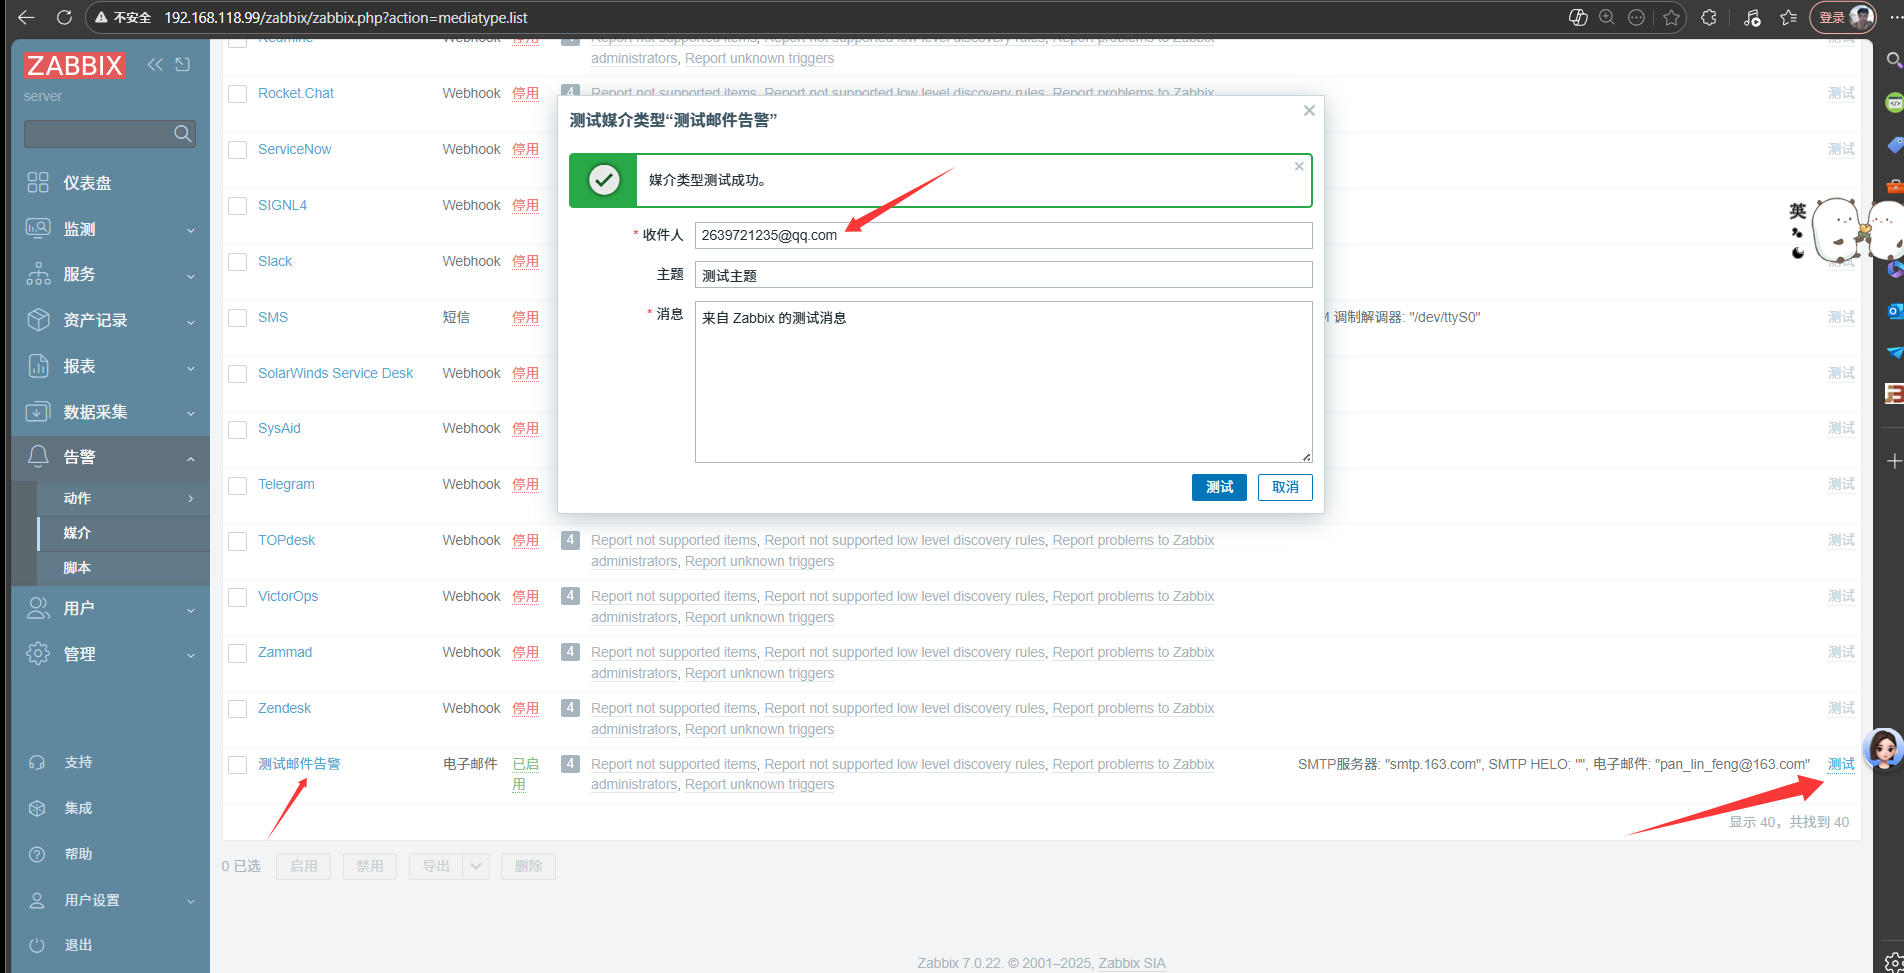Screen dimensions: 1904x973
Task: Click the browser address bar URL
Action: 346,17
